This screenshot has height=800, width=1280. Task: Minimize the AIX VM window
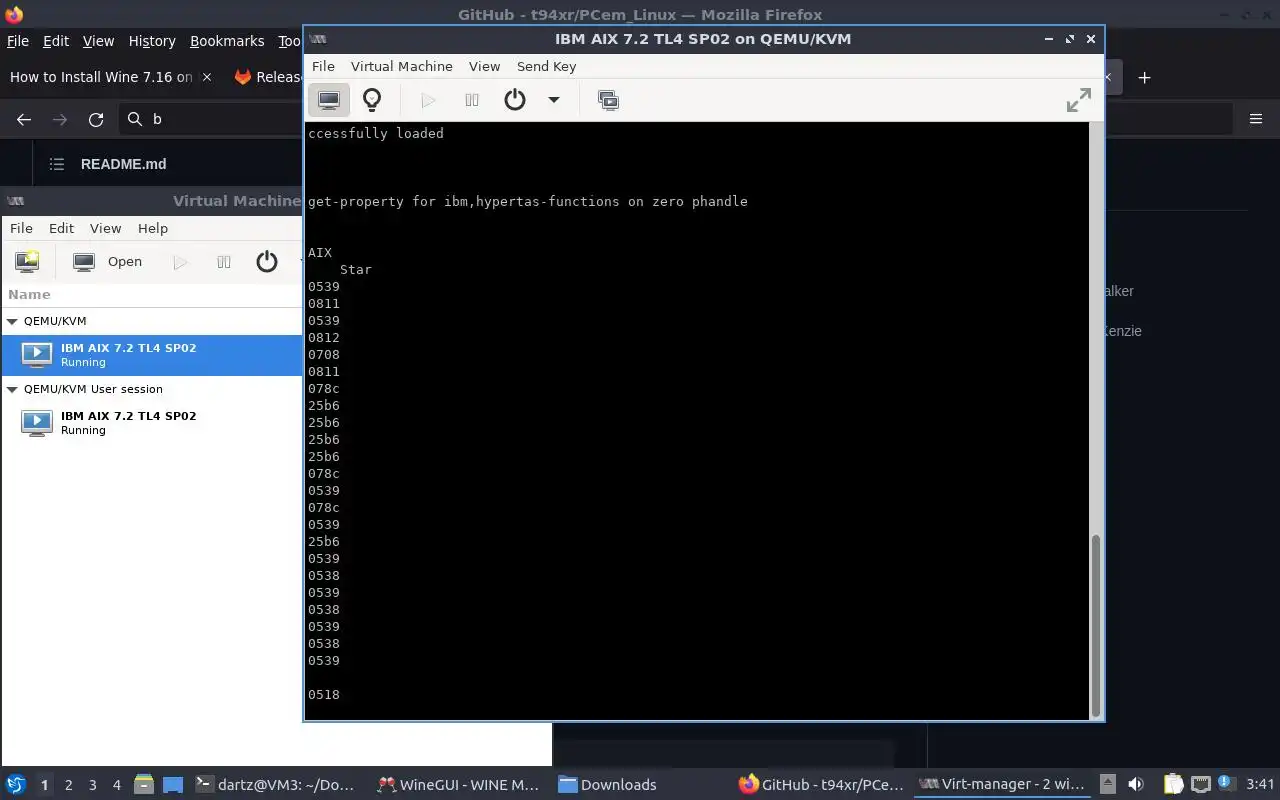click(1048, 39)
